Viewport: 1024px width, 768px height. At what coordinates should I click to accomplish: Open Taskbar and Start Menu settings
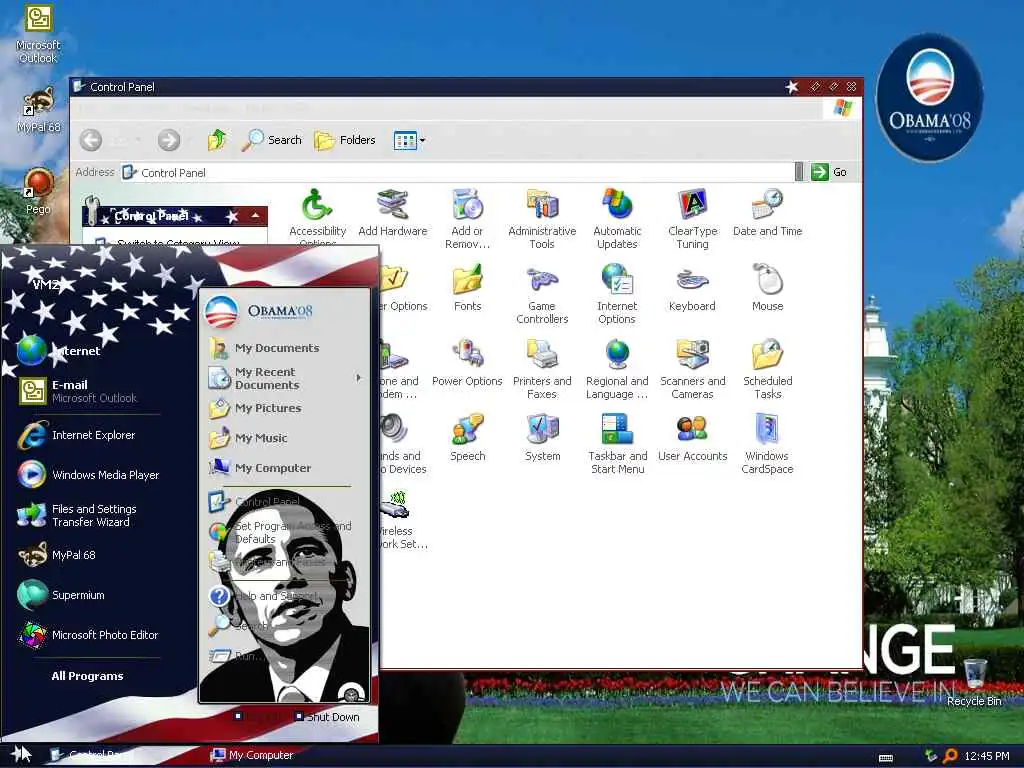(x=618, y=444)
